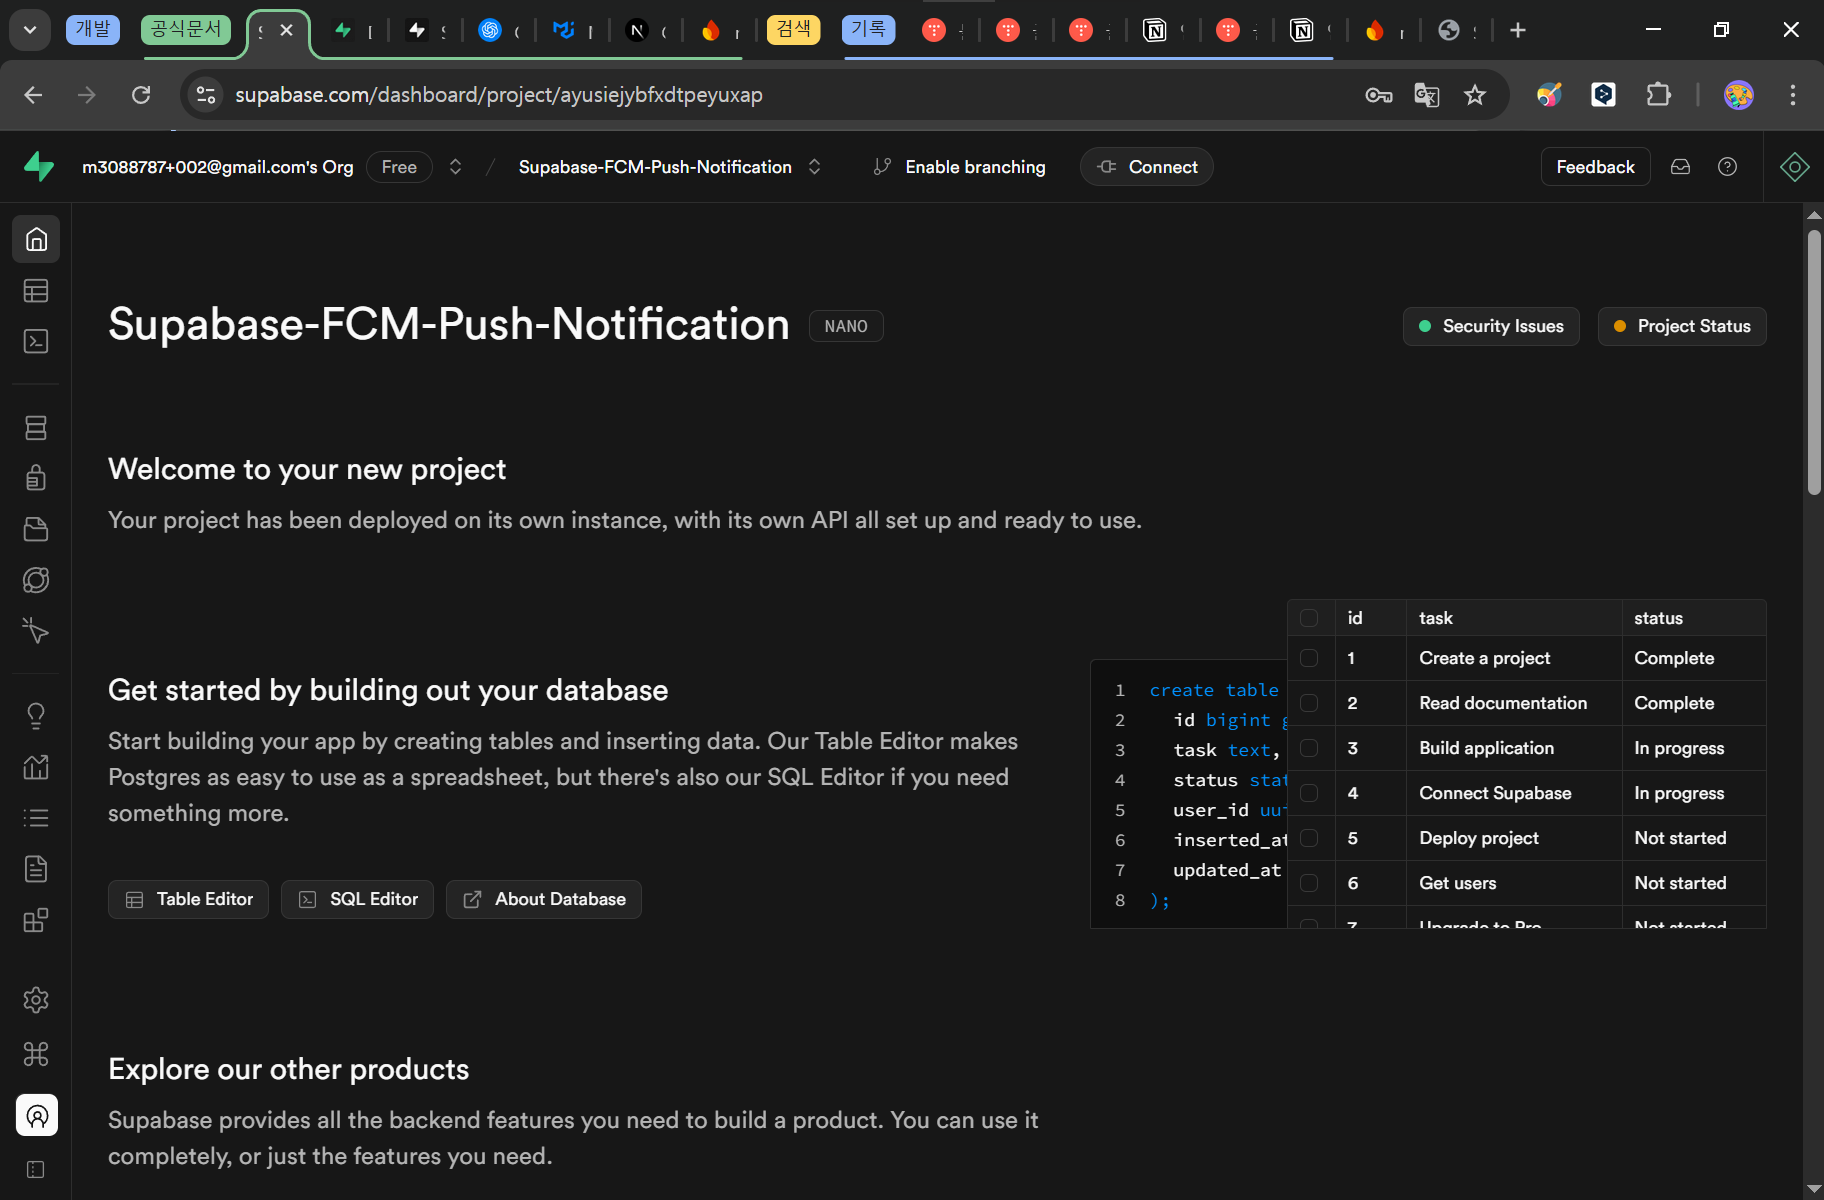Click the m3088787+002@gmail.com's Org link
Viewport: 1824px width, 1200px height.
(x=218, y=167)
